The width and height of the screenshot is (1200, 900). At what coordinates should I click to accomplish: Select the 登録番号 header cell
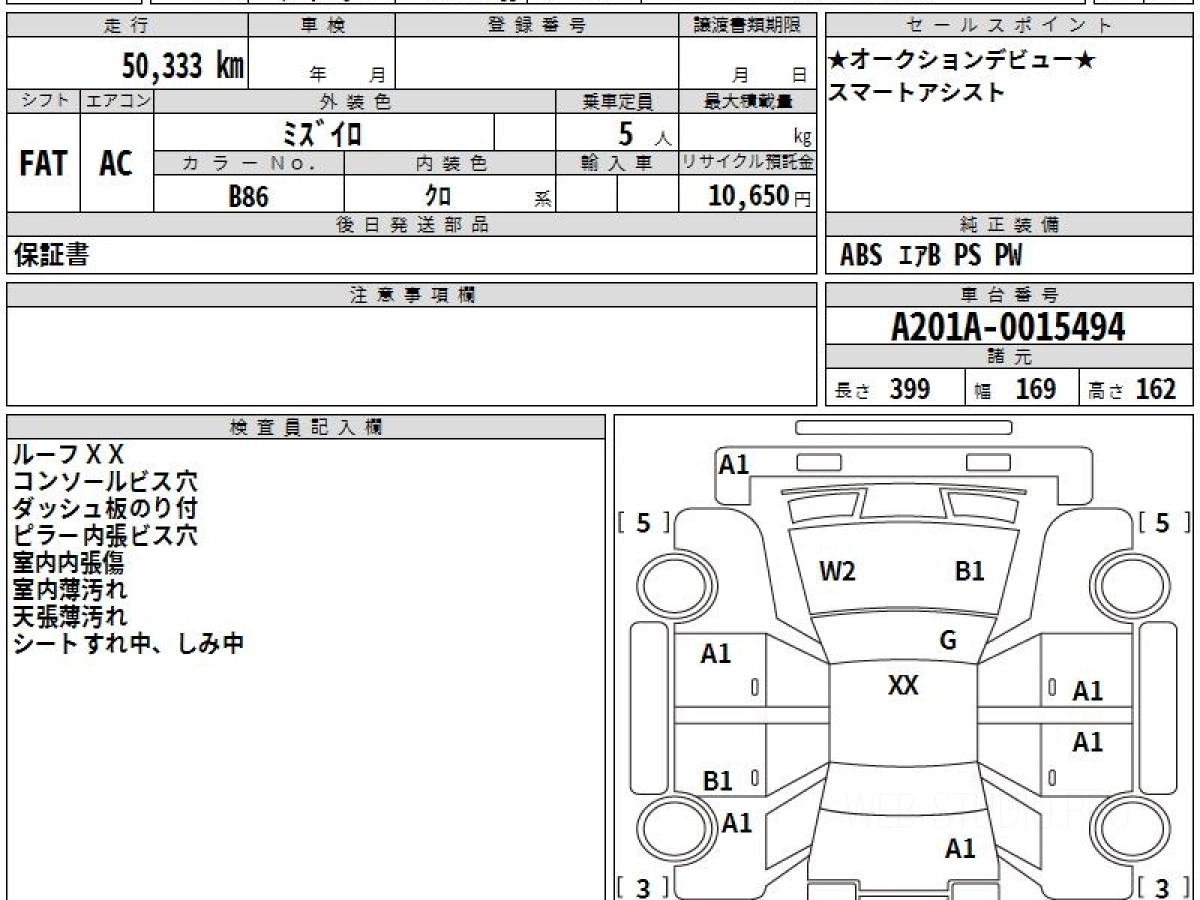537,26
